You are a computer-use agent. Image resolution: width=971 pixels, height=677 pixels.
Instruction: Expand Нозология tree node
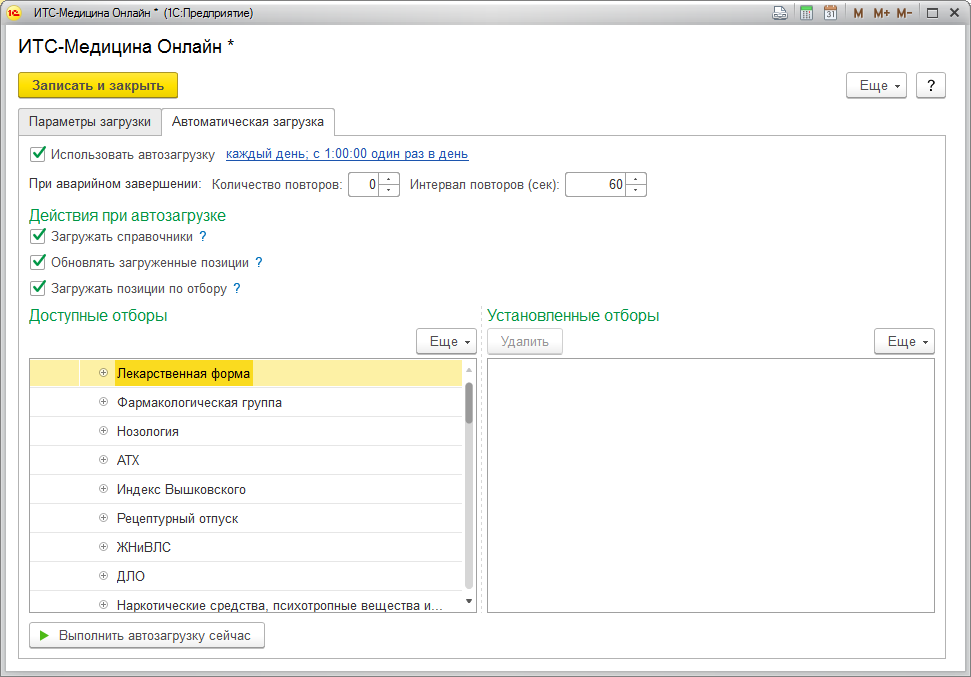(x=103, y=431)
